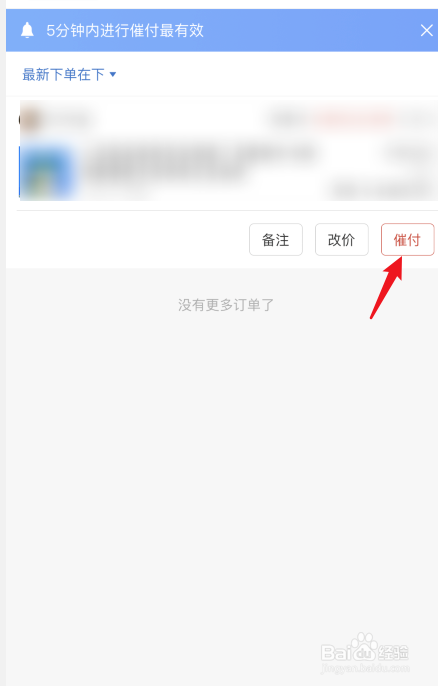
Task: Click the blurred buyer avatar
Action: (x=30, y=119)
